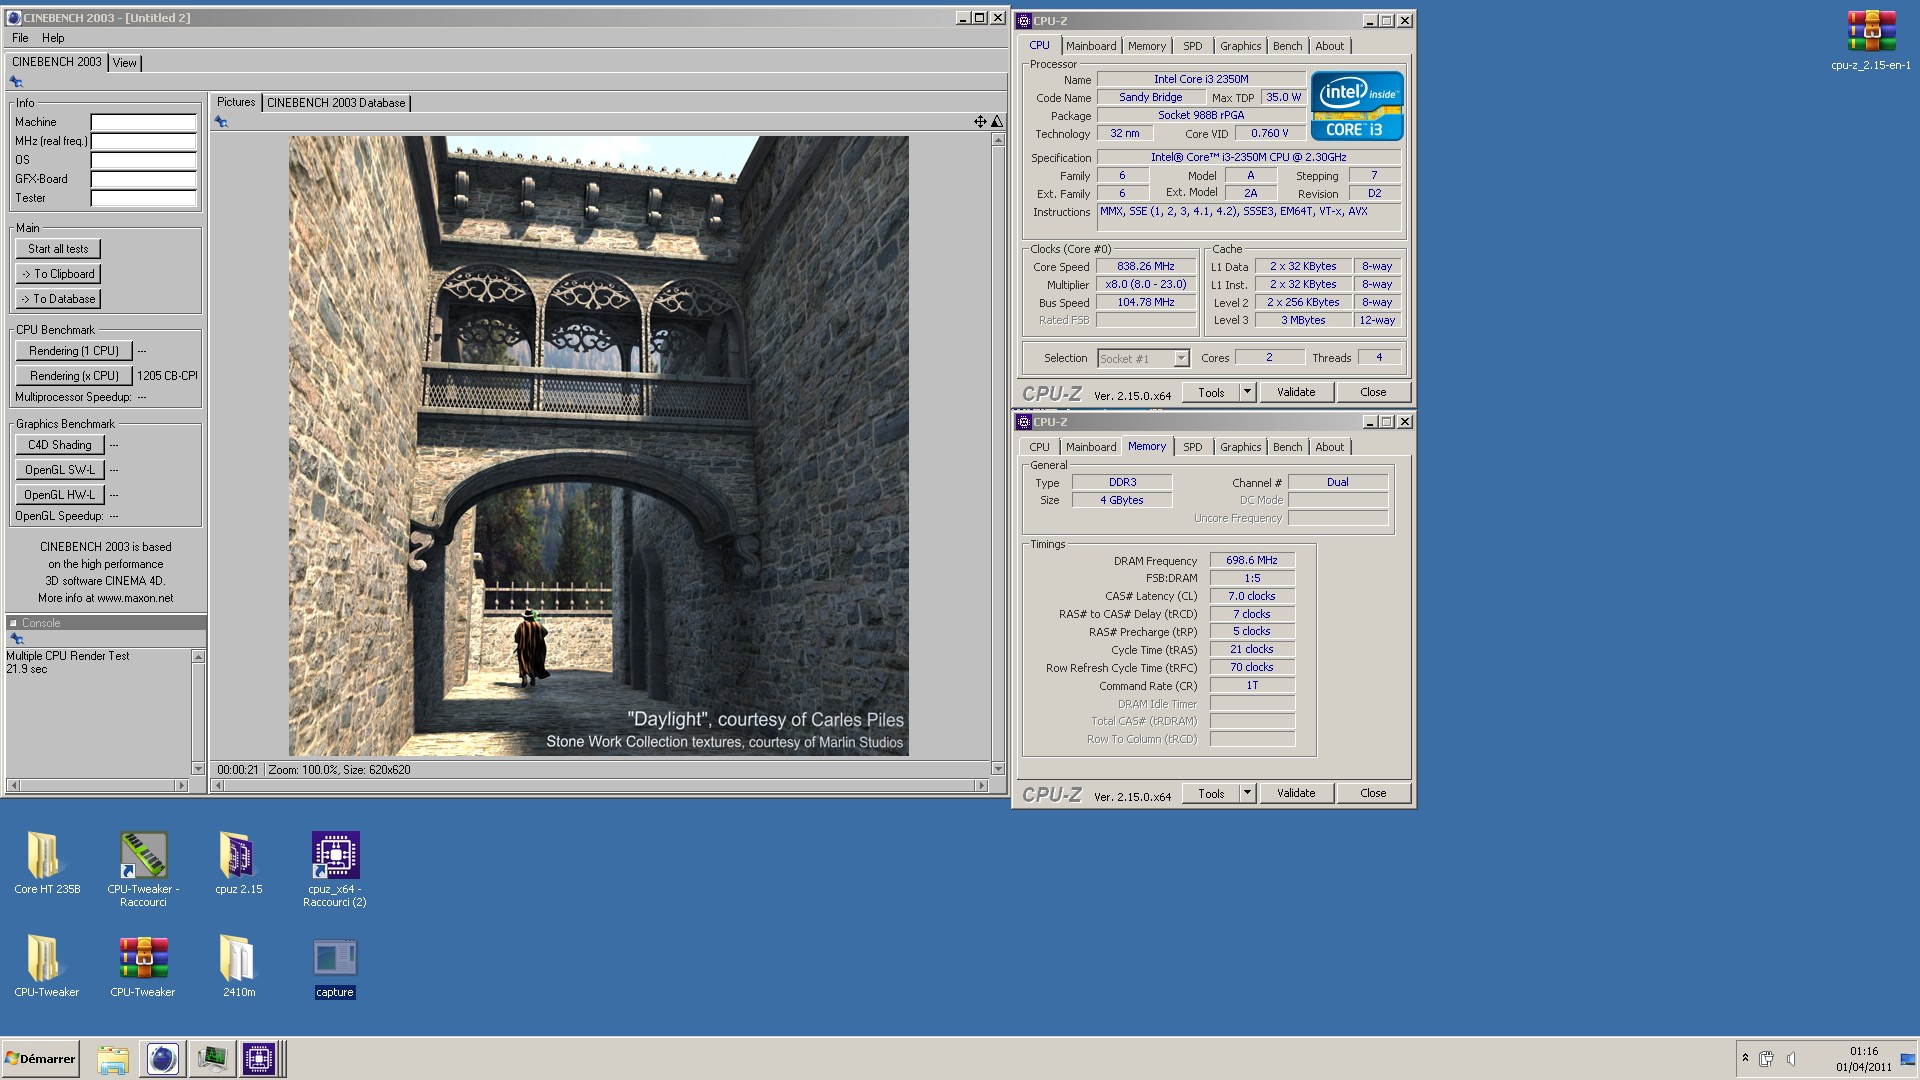The image size is (1920, 1080).
Task: Run the OpenGL HW-L benchmark
Action: [60, 495]
